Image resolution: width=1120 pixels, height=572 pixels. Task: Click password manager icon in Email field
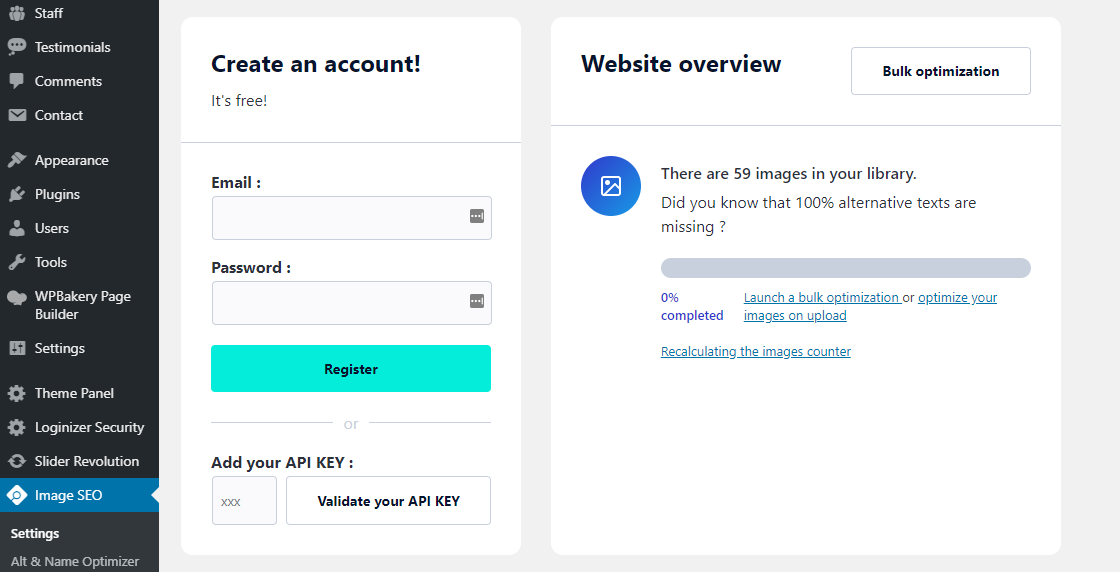(477, 216)
